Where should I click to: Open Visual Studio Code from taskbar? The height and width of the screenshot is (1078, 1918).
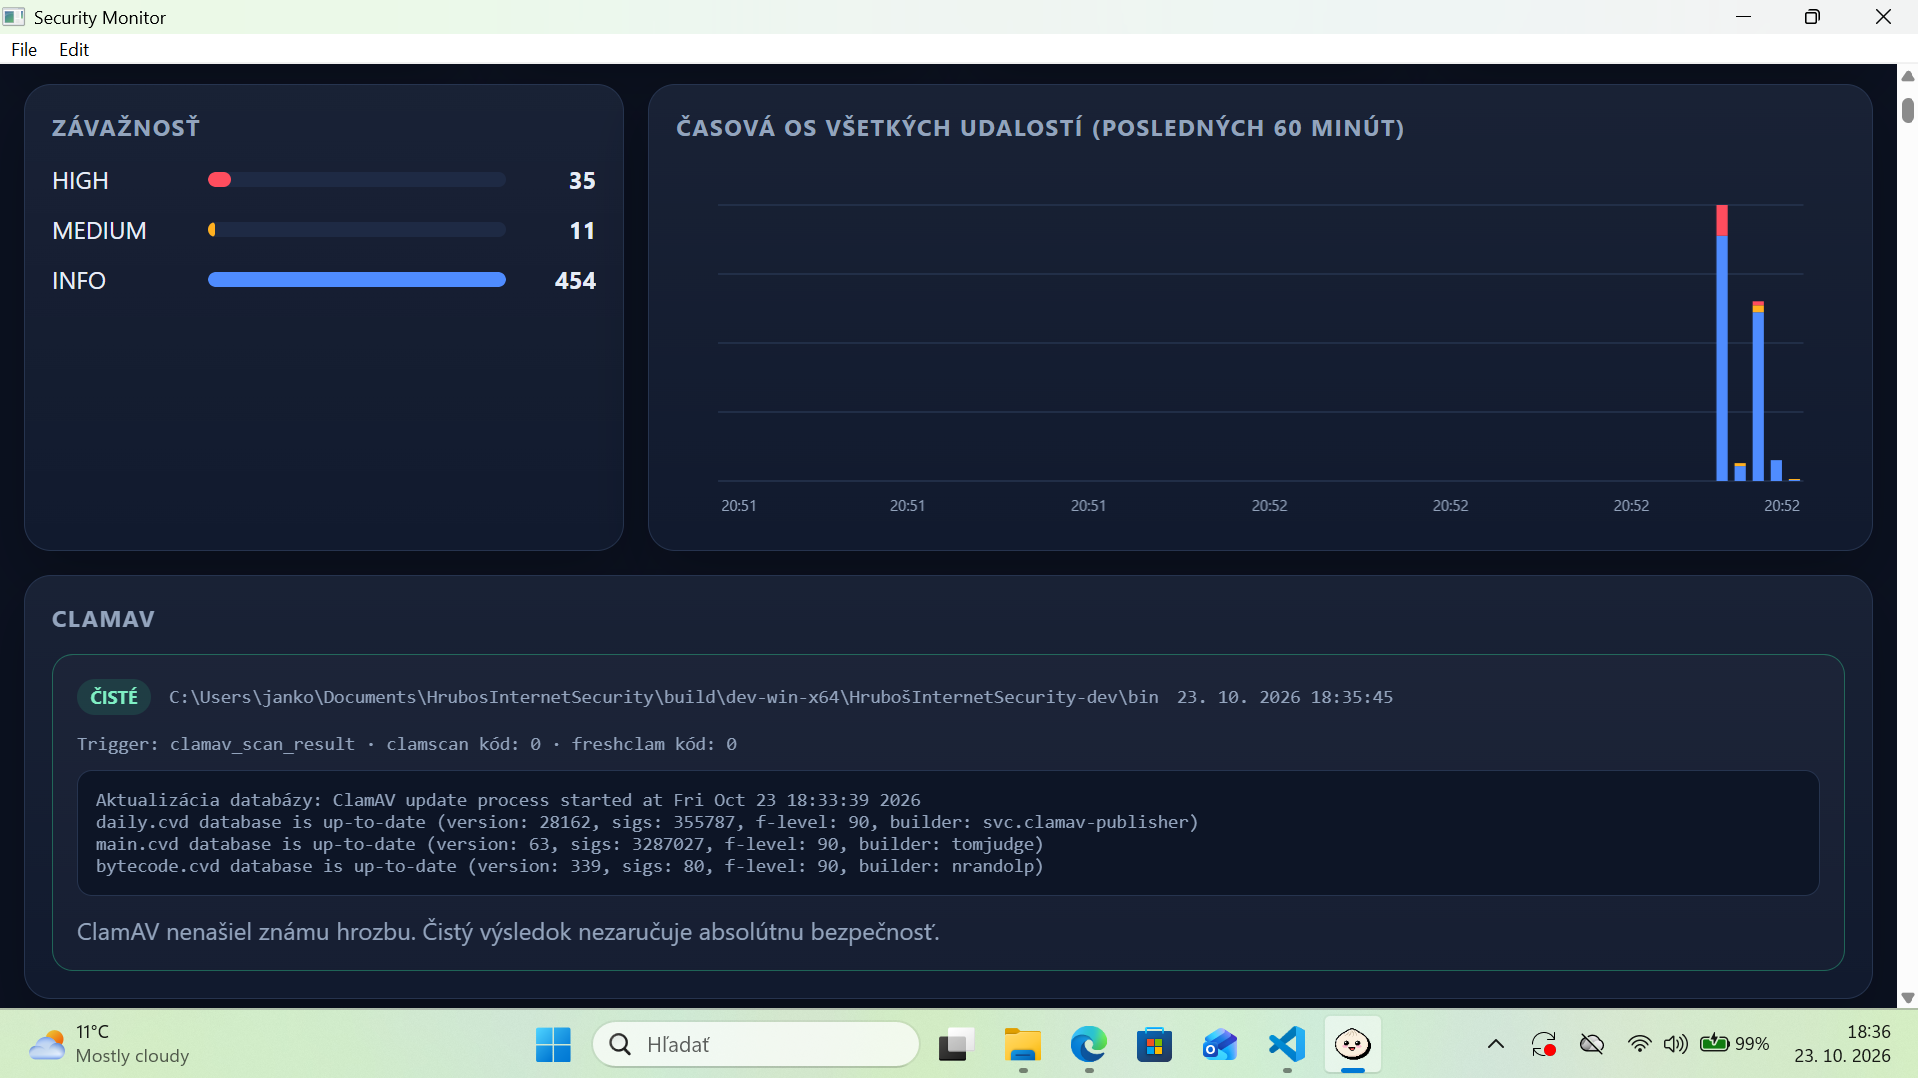point(1287,1045)
